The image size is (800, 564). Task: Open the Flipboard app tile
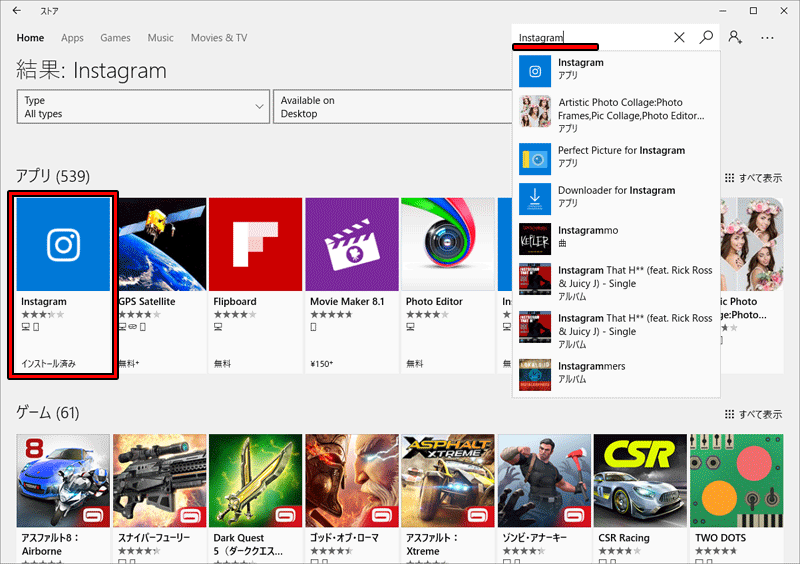click(x=256, y=285)
